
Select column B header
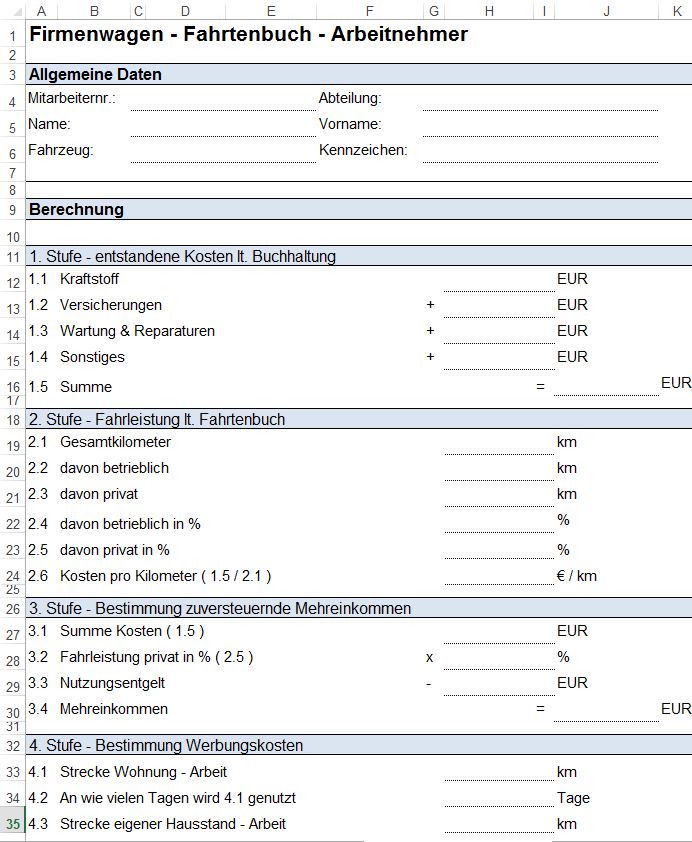tap(94, 11)
